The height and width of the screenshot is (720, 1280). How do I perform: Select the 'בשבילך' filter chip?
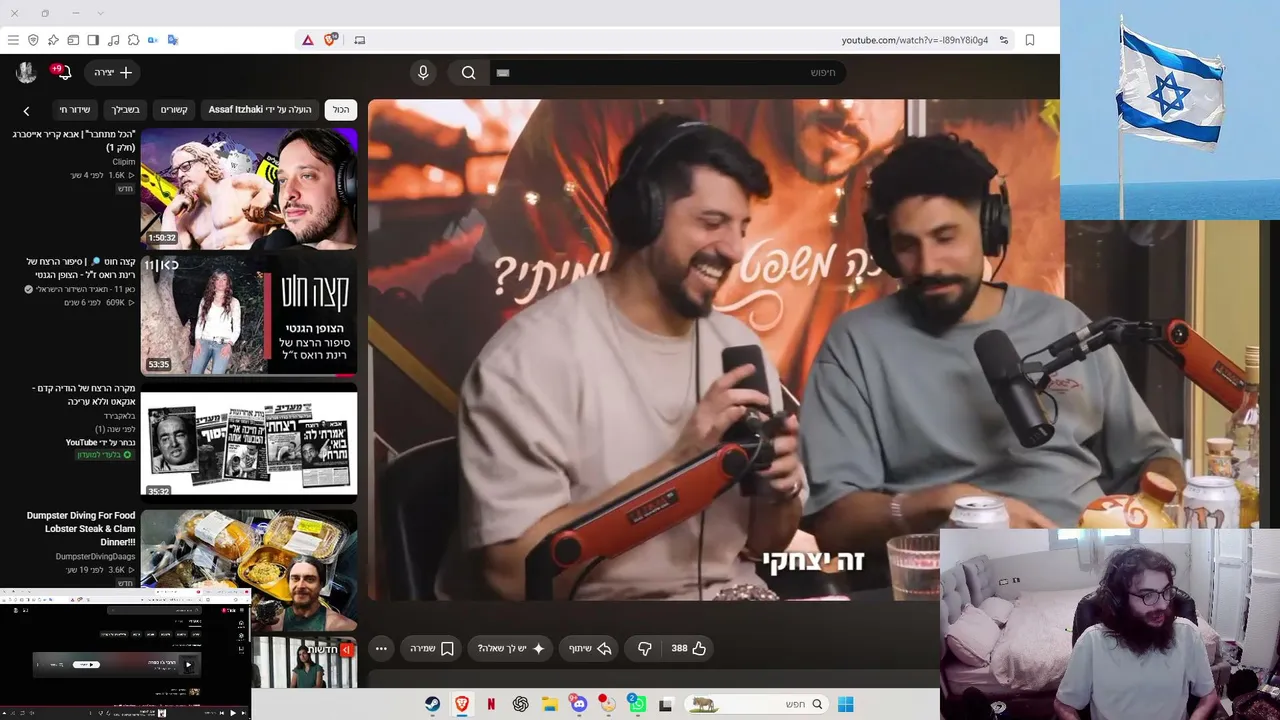click(x=126, y=110)
